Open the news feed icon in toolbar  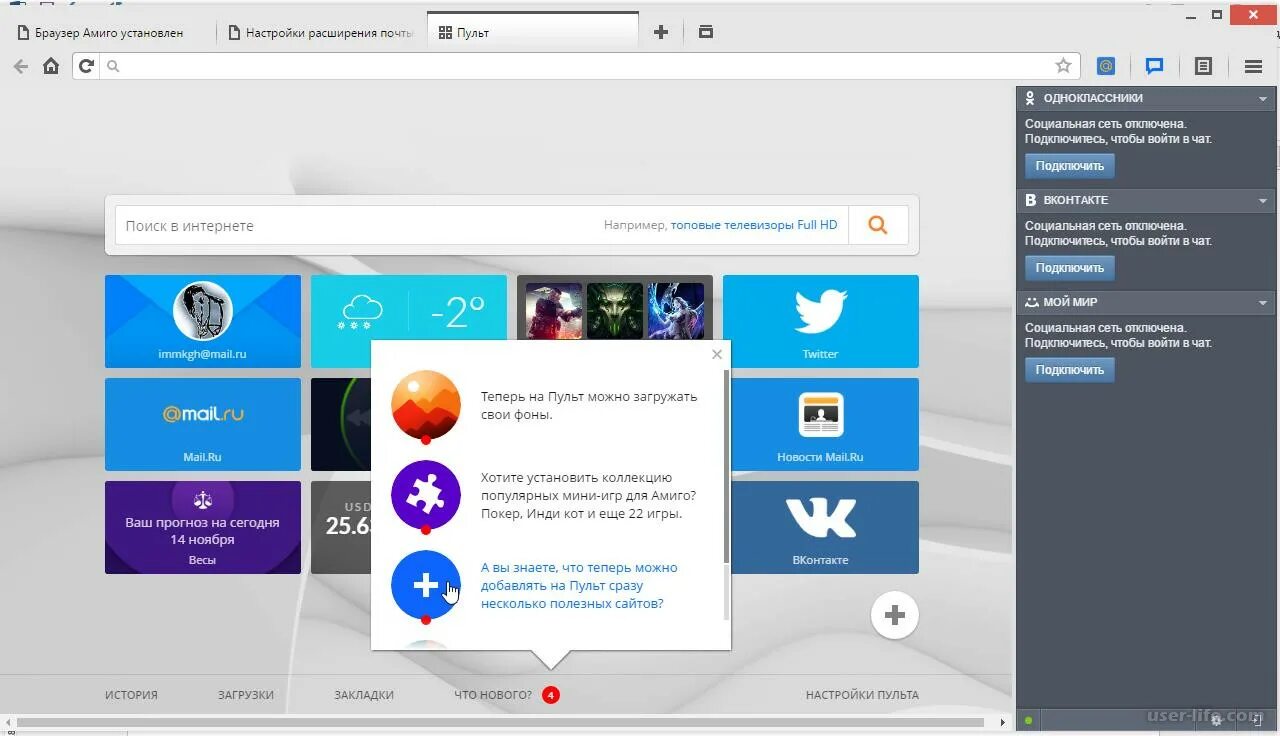[1203, 66]
